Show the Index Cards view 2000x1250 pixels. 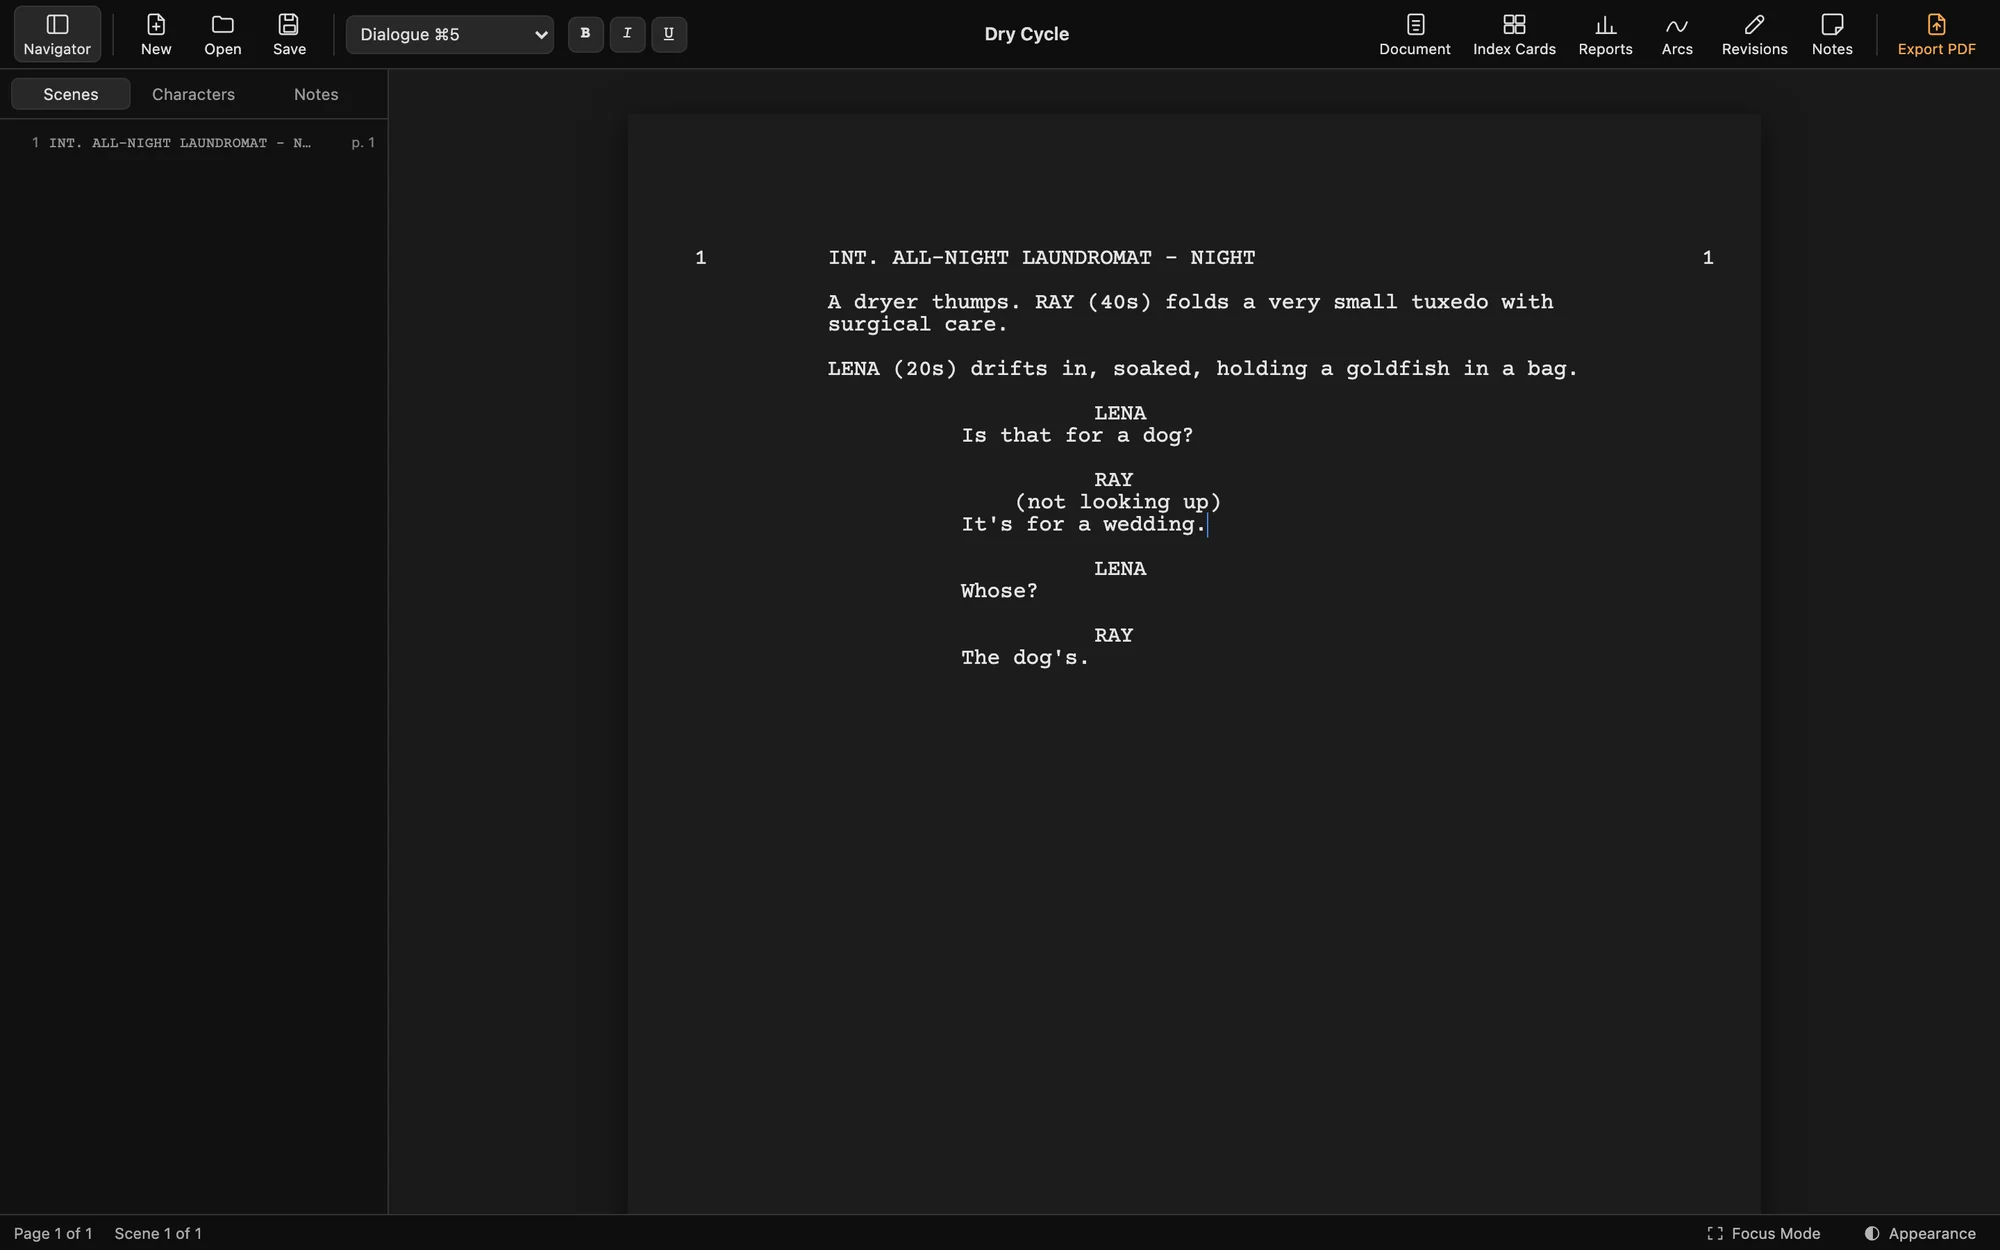[1514, 34]
